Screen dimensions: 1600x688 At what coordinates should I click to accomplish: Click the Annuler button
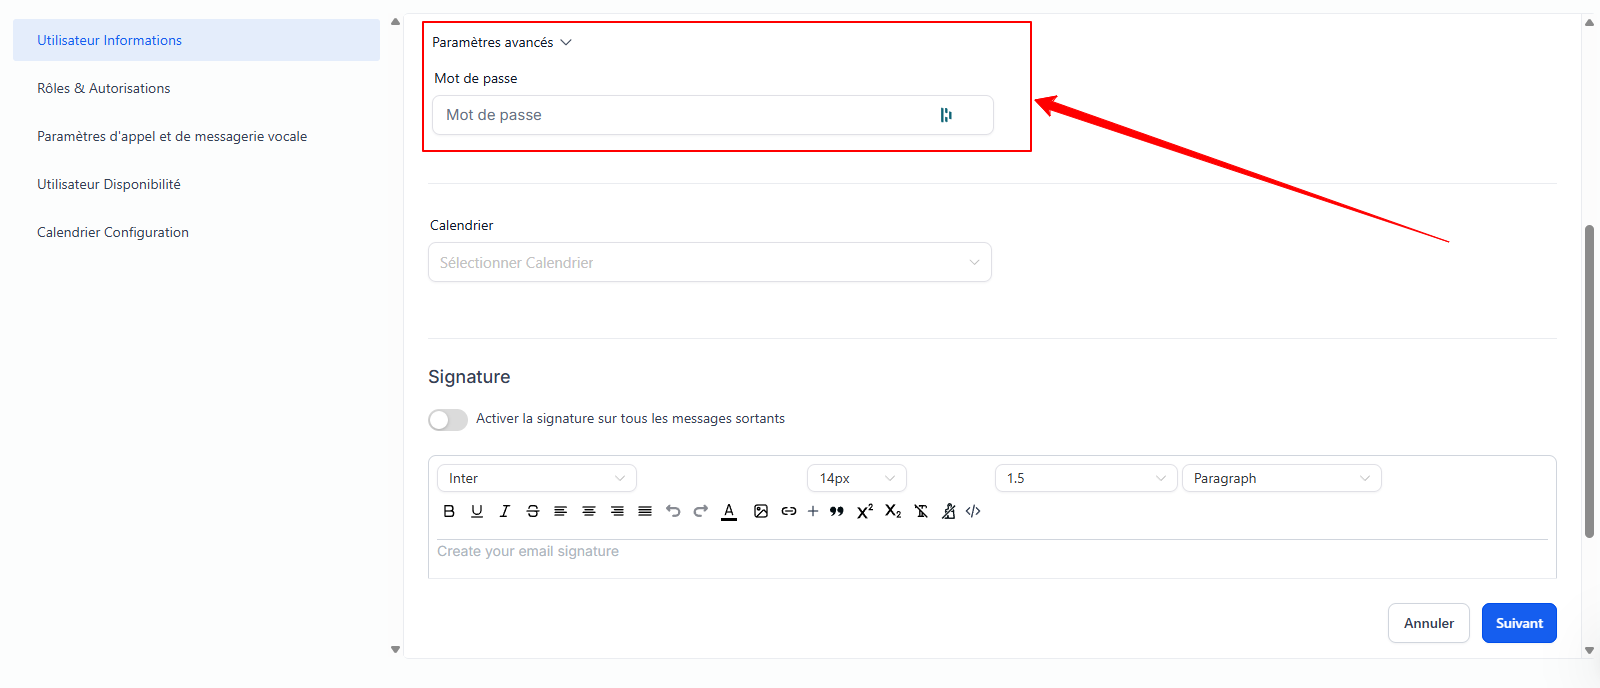pos(1428,623)
